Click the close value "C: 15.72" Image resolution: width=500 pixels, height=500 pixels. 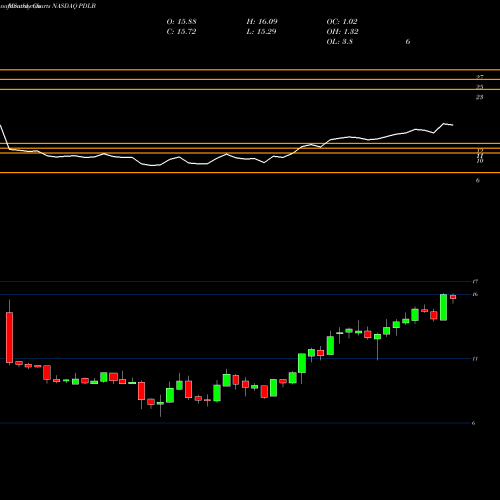click(x=181, y=32)
